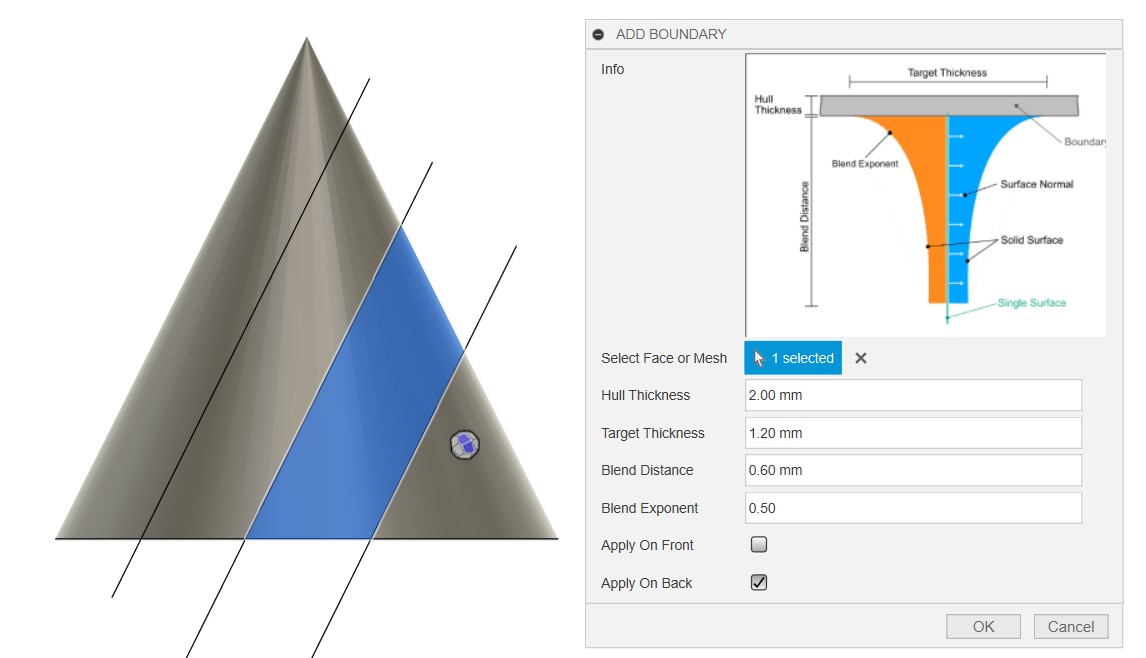Enable the Apply On Front checkbox
The image size is (1146, 658).
[759, 545]
